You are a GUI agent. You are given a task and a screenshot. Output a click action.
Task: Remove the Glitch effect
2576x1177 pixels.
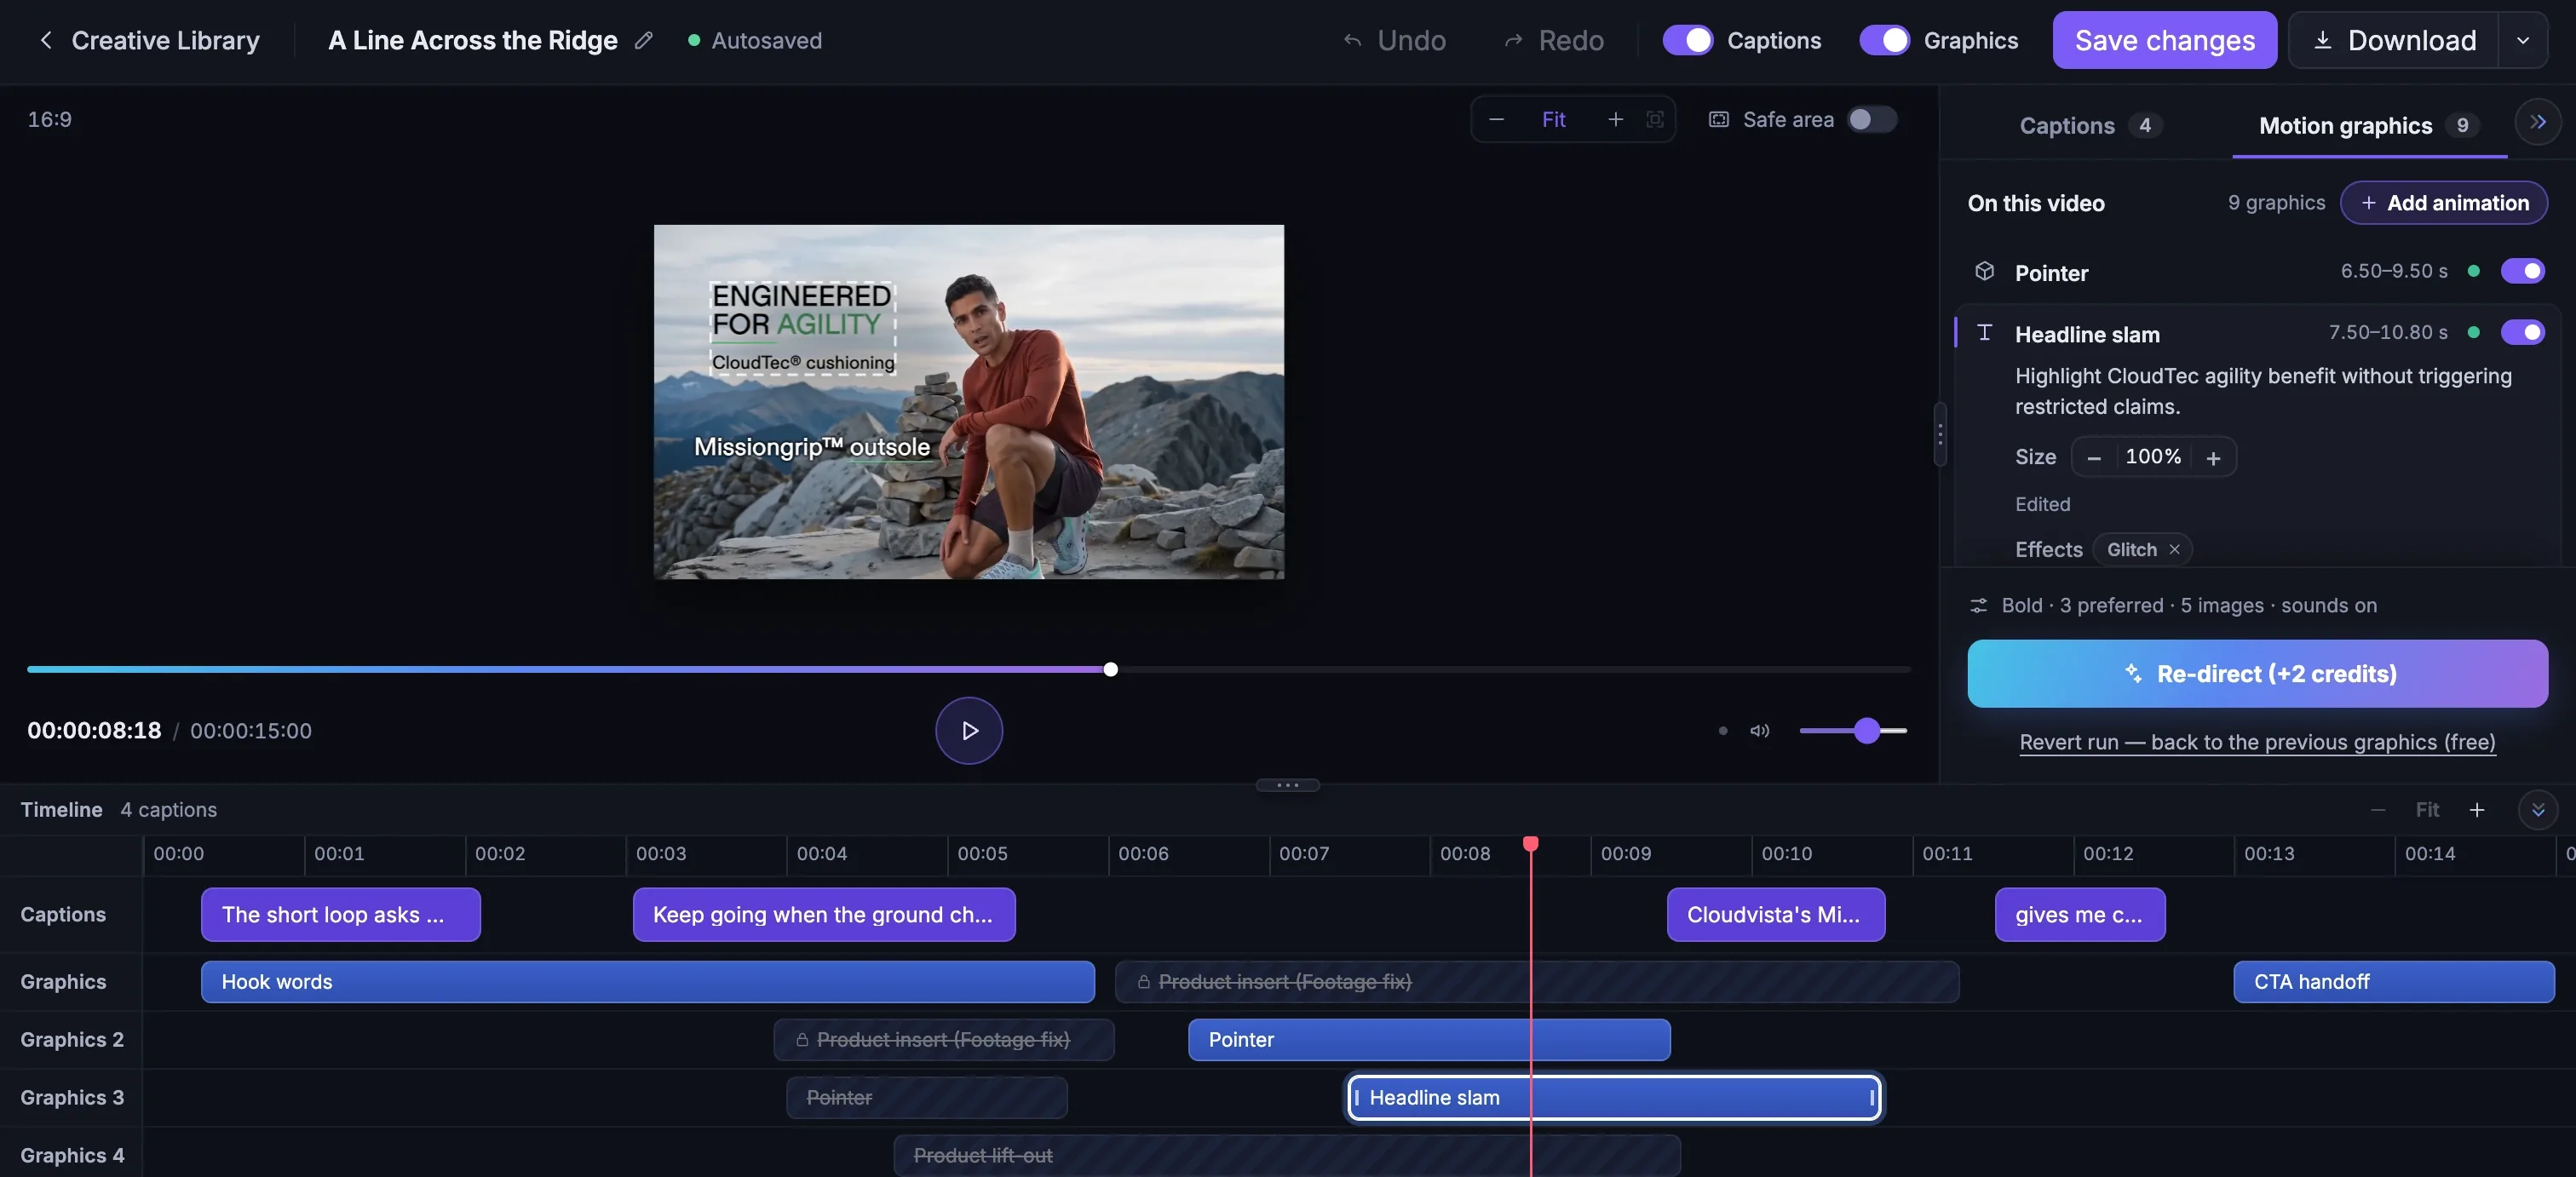click(2174, 549)
